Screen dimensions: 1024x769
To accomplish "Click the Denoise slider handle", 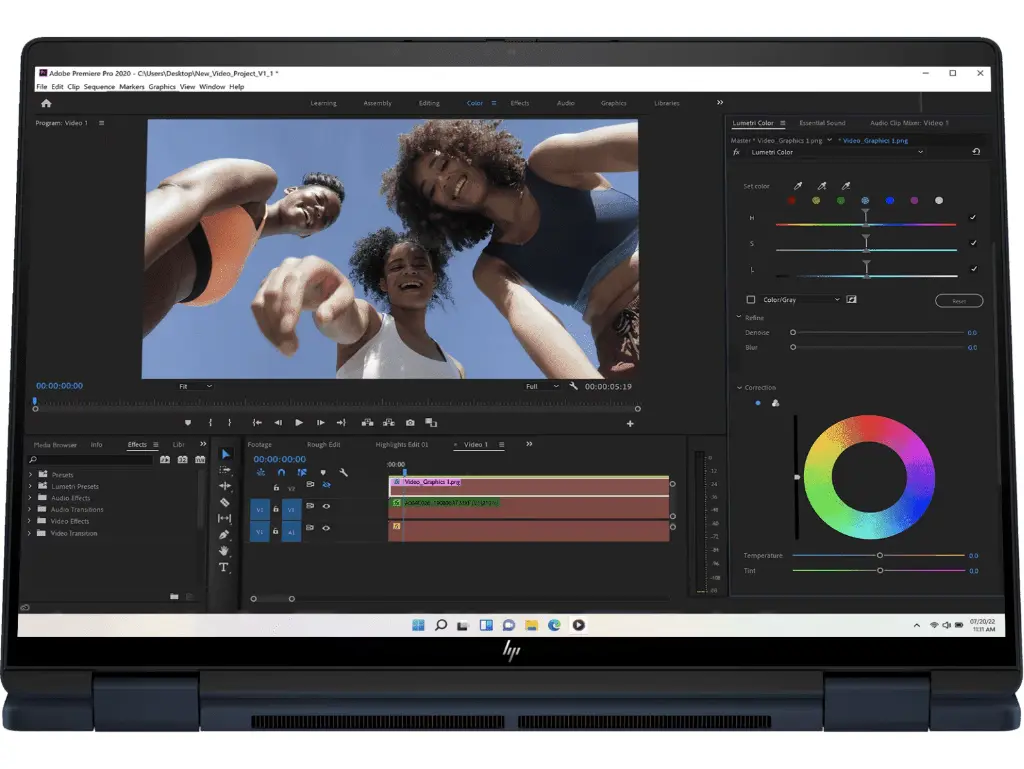I will pyautogui.click(x=793, y=332).
